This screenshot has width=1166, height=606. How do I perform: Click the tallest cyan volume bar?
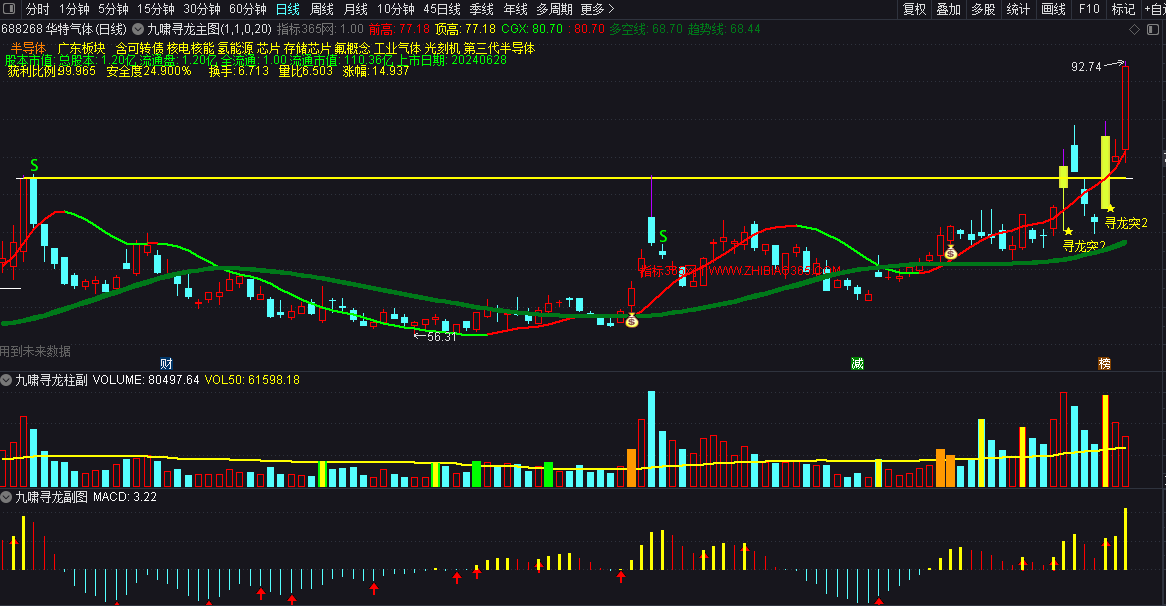pos(651,439)
